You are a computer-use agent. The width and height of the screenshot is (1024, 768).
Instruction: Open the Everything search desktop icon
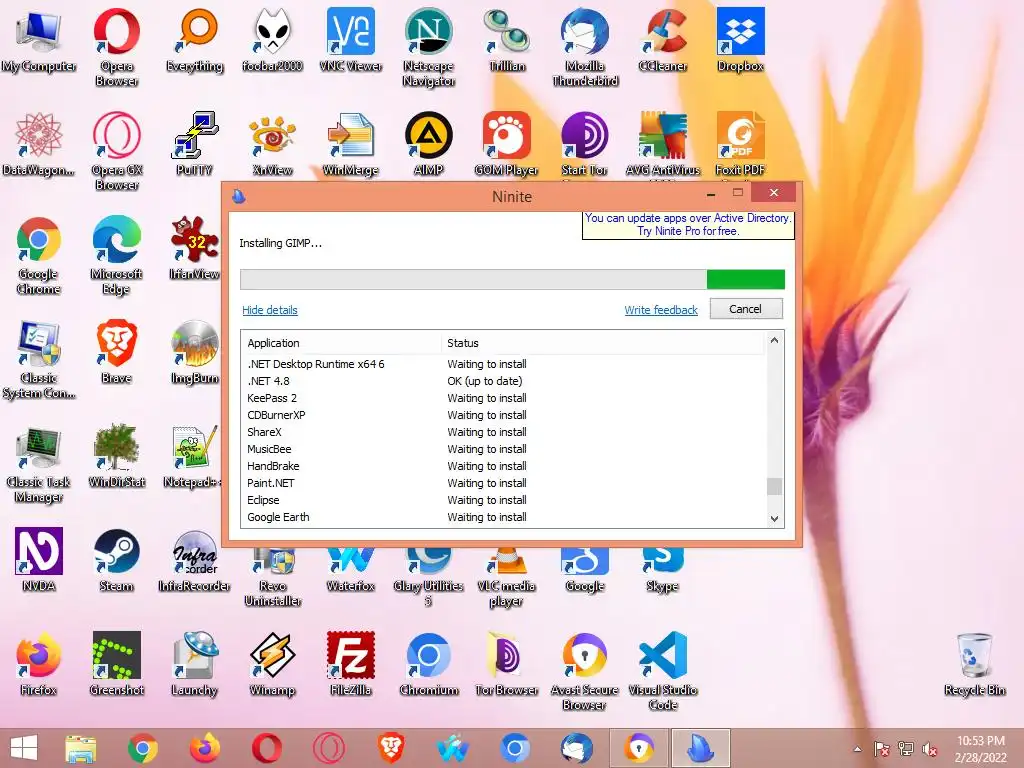[x=195, y=40]
